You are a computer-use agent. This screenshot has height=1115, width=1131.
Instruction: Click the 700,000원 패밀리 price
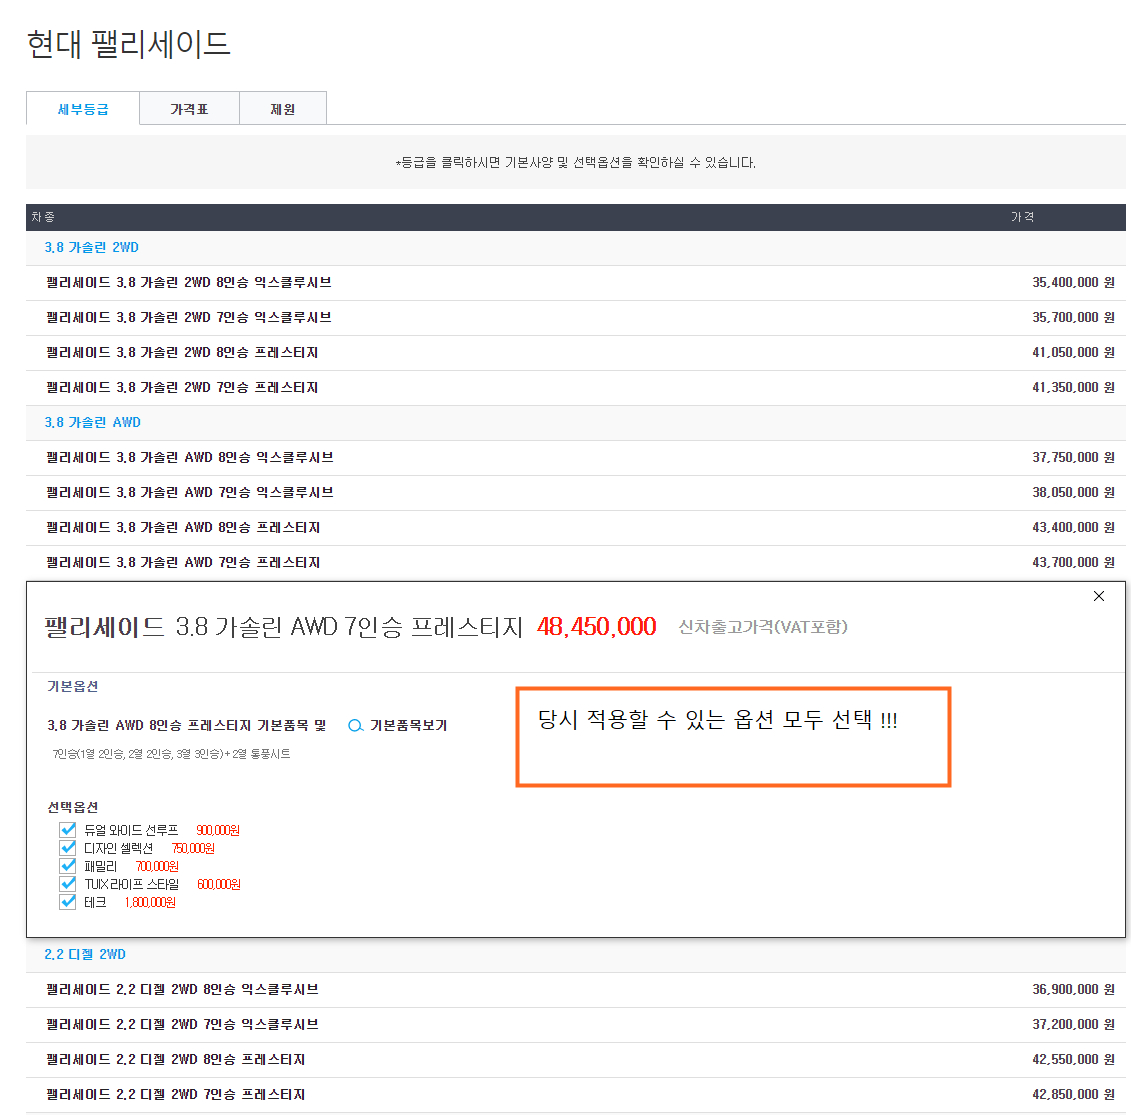tap(157, 866)
